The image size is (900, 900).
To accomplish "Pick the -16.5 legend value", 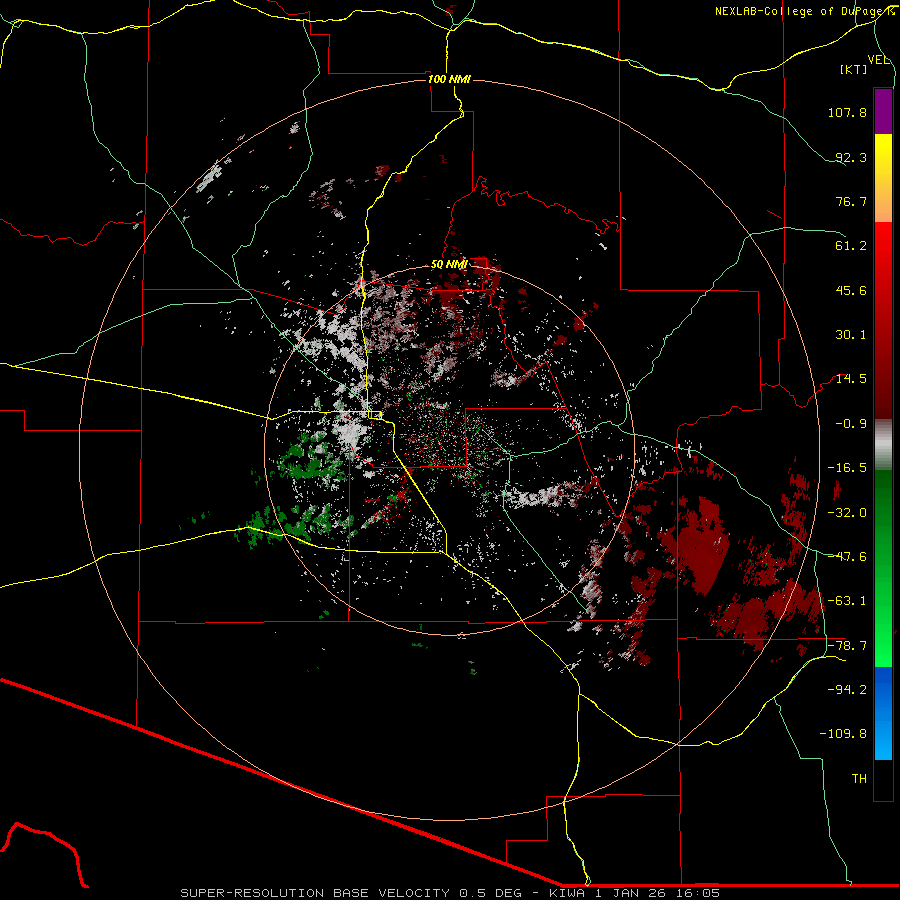I will [847, 468].
